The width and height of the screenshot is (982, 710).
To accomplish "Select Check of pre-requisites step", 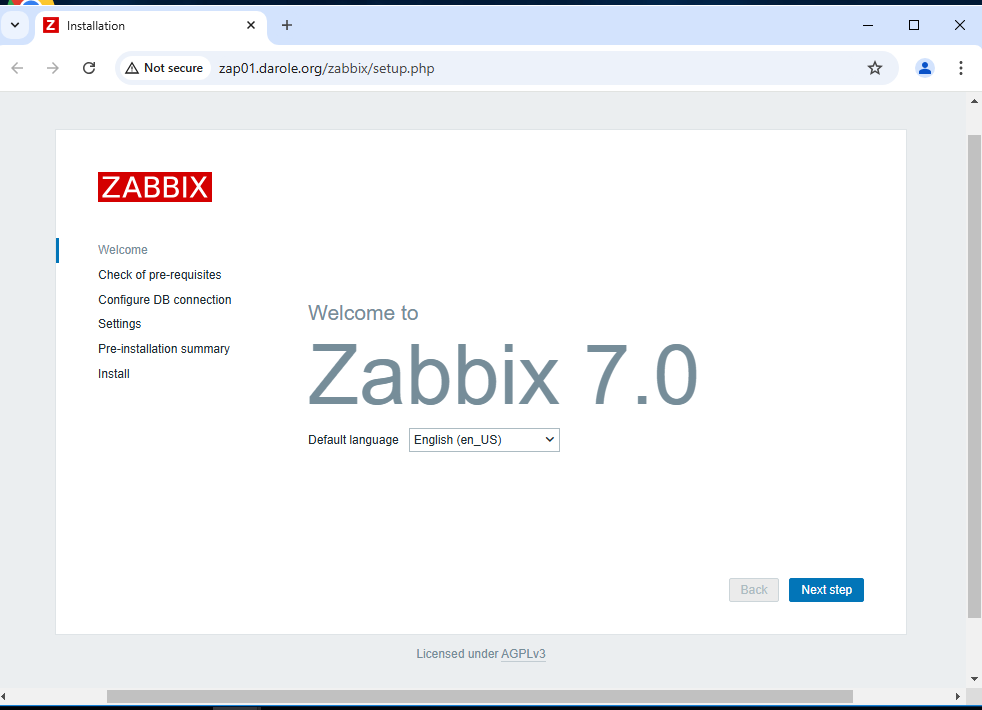I will [x=160, y=275].
